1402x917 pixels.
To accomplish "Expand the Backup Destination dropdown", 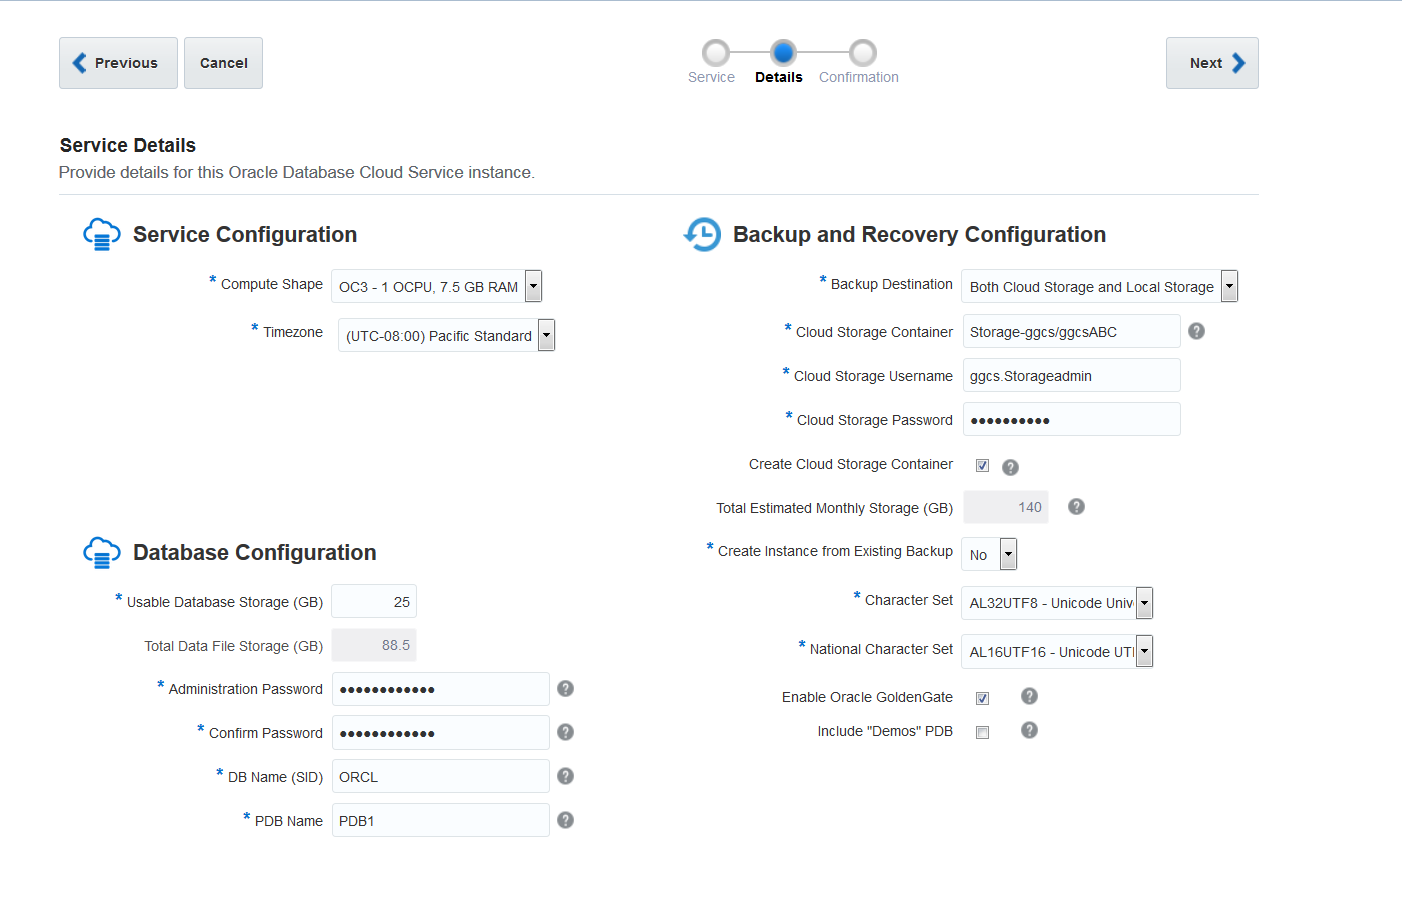I will click(1228, 285).
